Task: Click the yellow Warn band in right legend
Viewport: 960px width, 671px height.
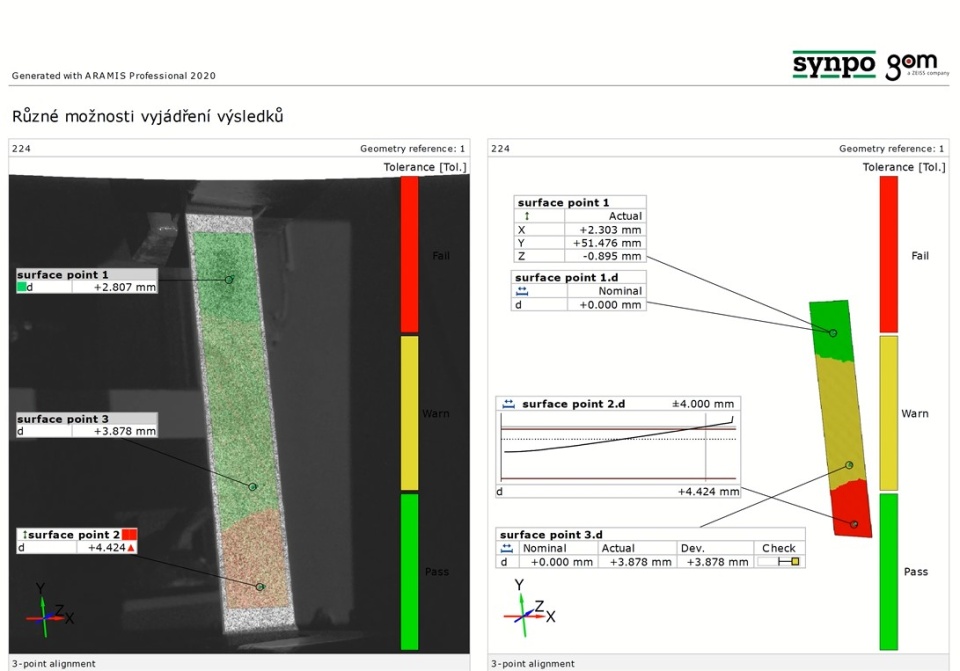Action: click(x=888, y=412)
